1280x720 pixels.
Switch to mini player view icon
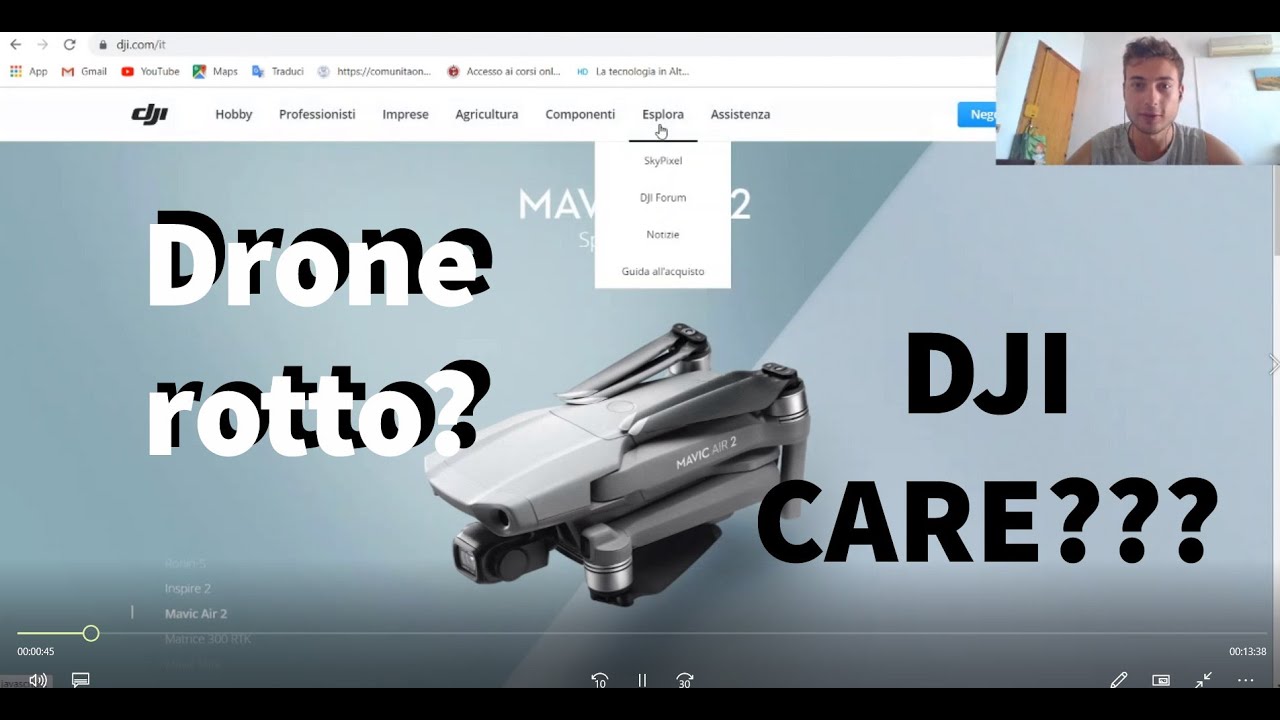pyautogui.click(x=1161, y=680)
